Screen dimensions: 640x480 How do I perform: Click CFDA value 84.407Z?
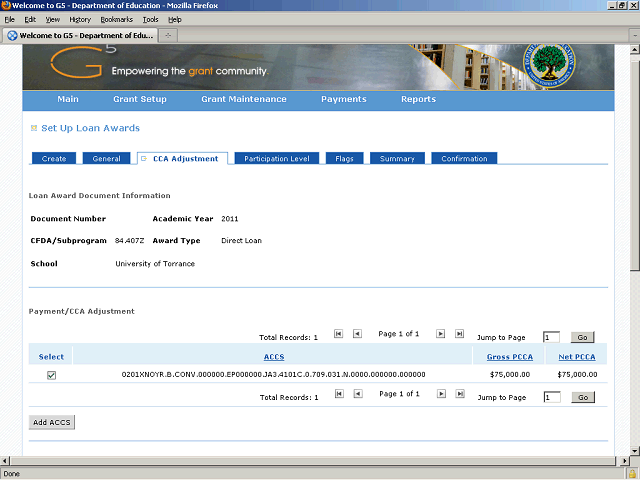click(x=129, y=241)
